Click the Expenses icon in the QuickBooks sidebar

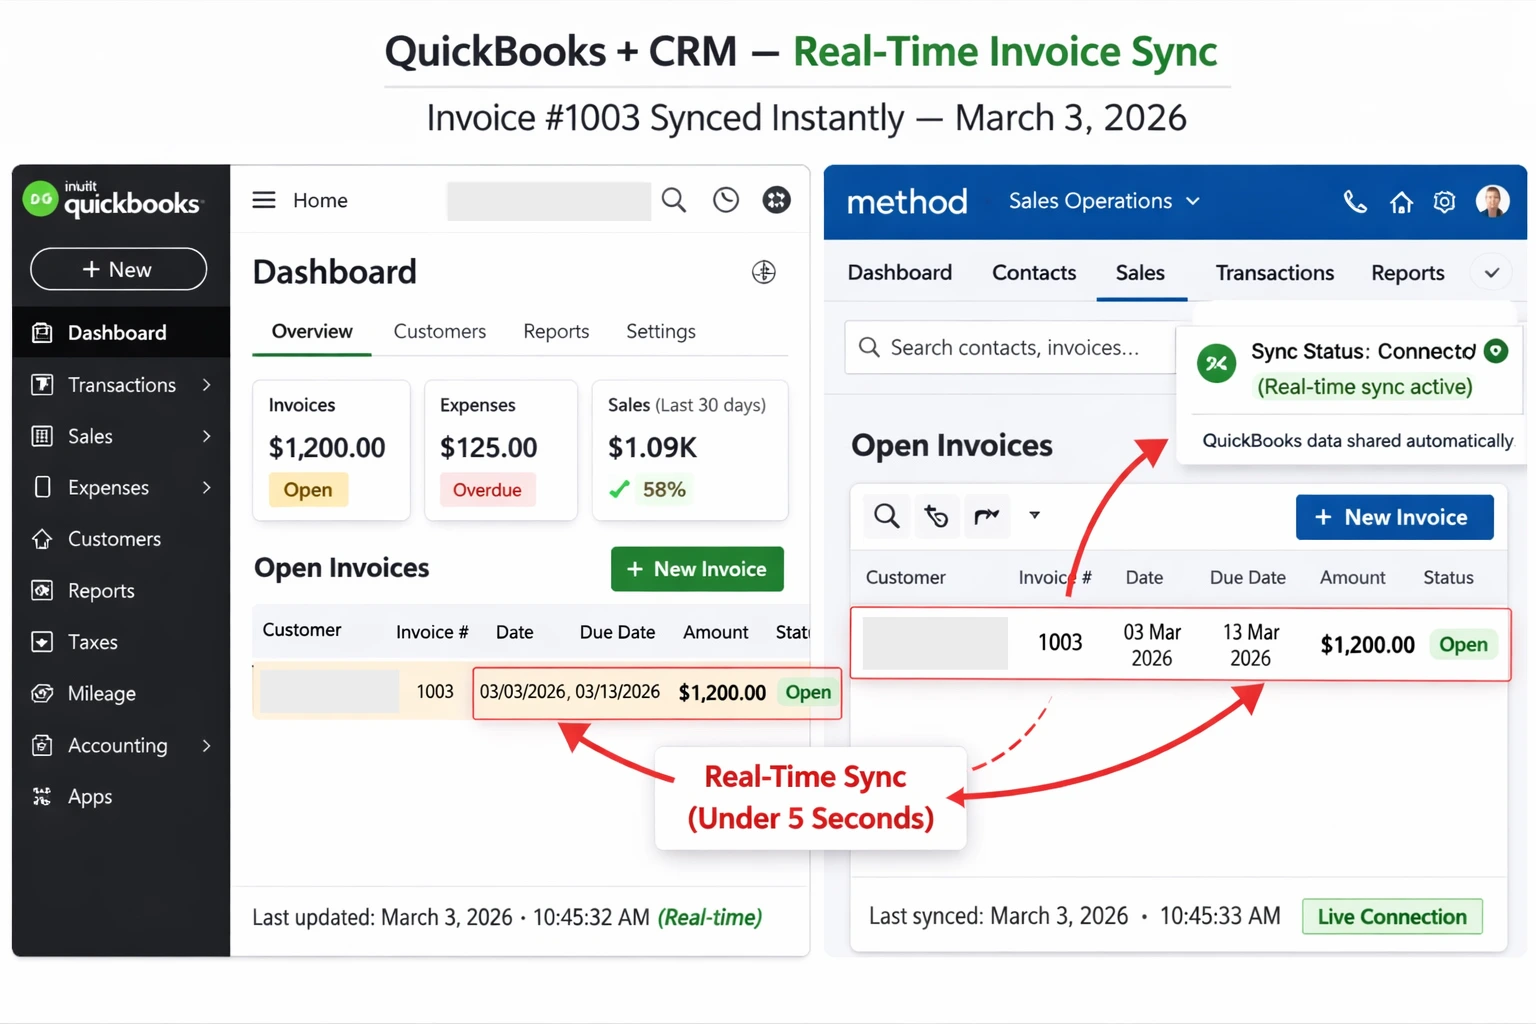tap(42, 487)
